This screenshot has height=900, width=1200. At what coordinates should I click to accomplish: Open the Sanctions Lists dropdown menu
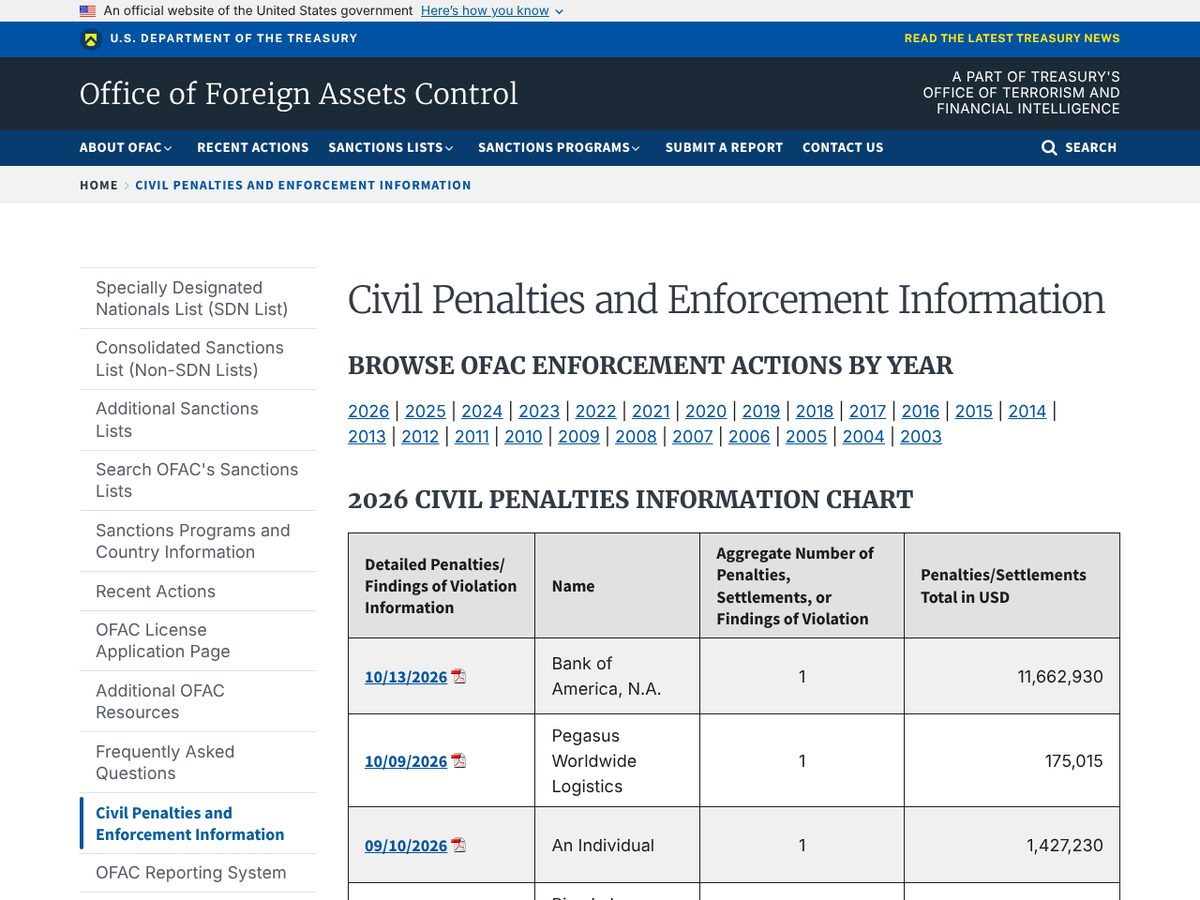[x=391, y=147]
